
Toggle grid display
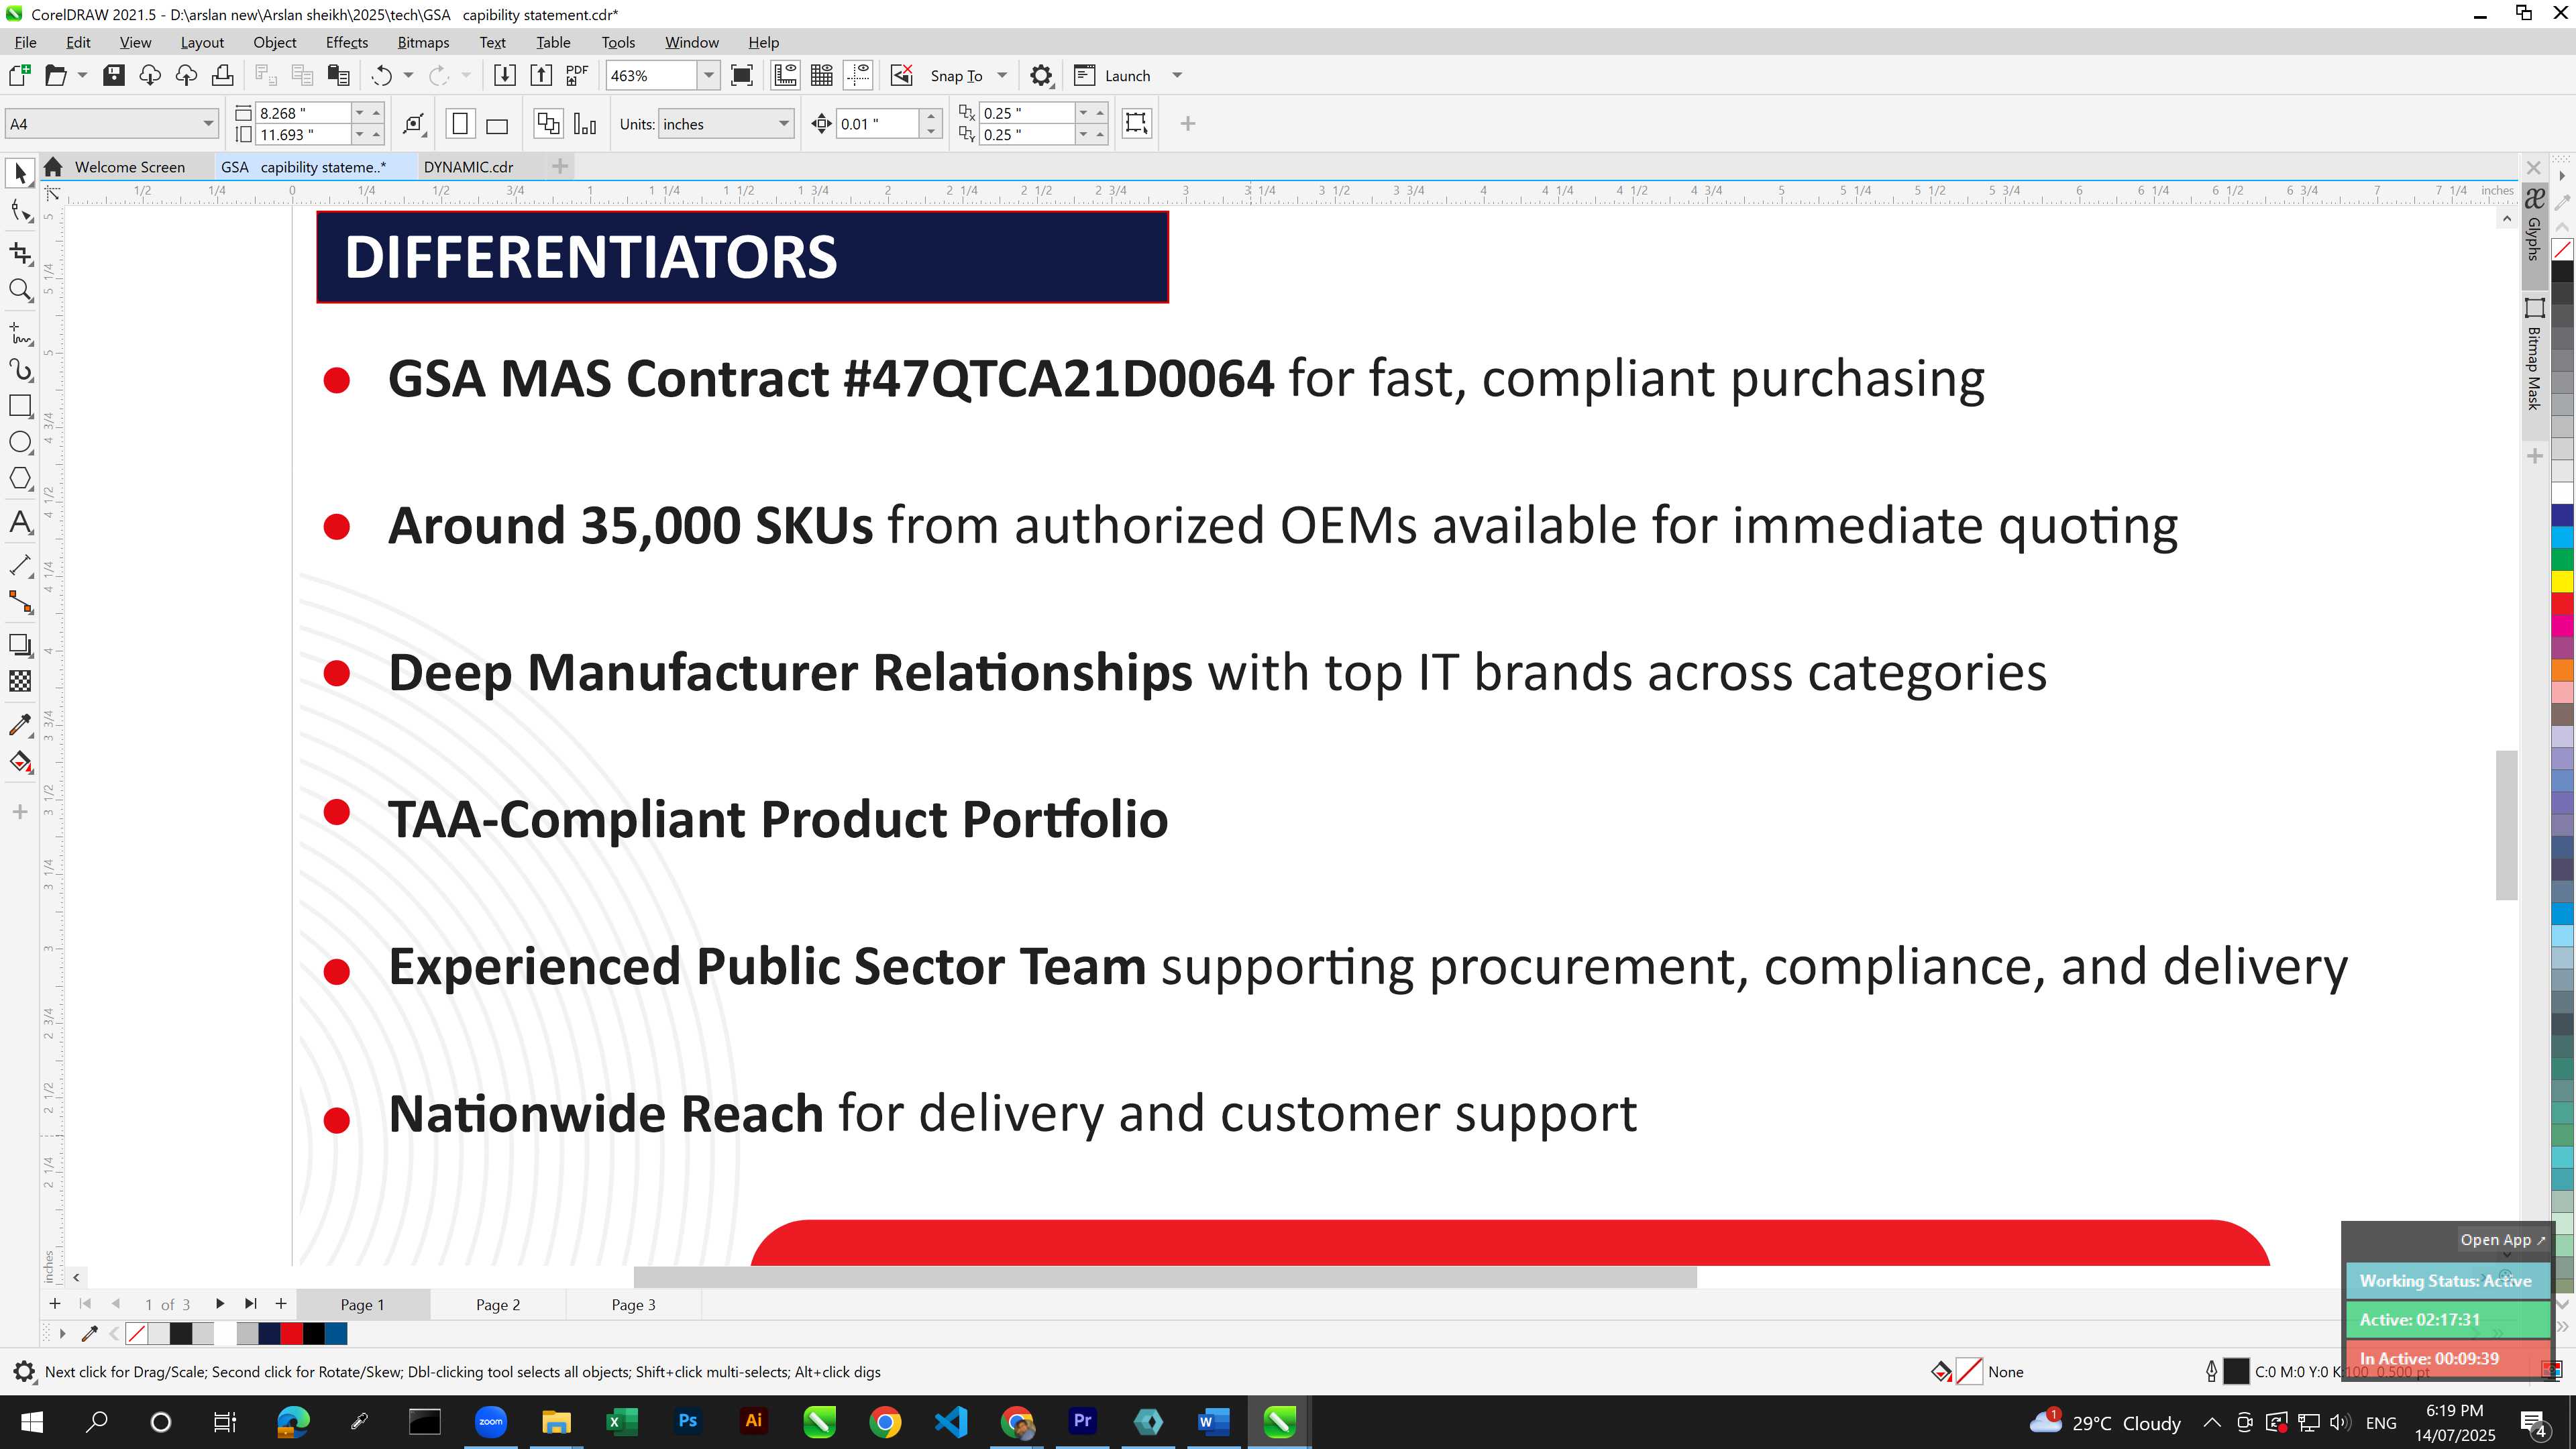tap(822, 75)
